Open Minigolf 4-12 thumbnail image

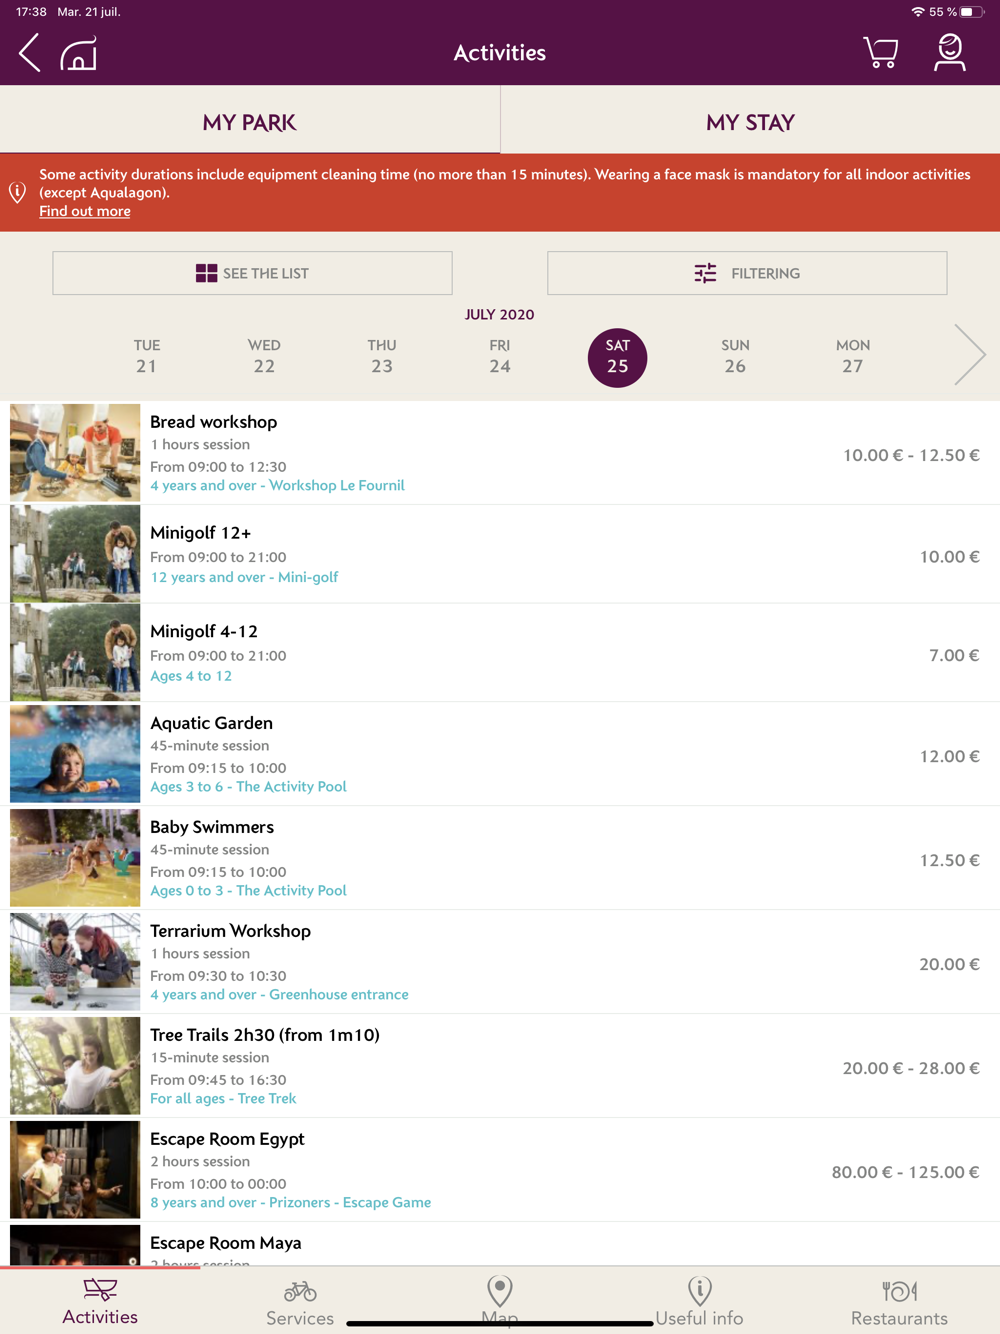click(75, 652)
